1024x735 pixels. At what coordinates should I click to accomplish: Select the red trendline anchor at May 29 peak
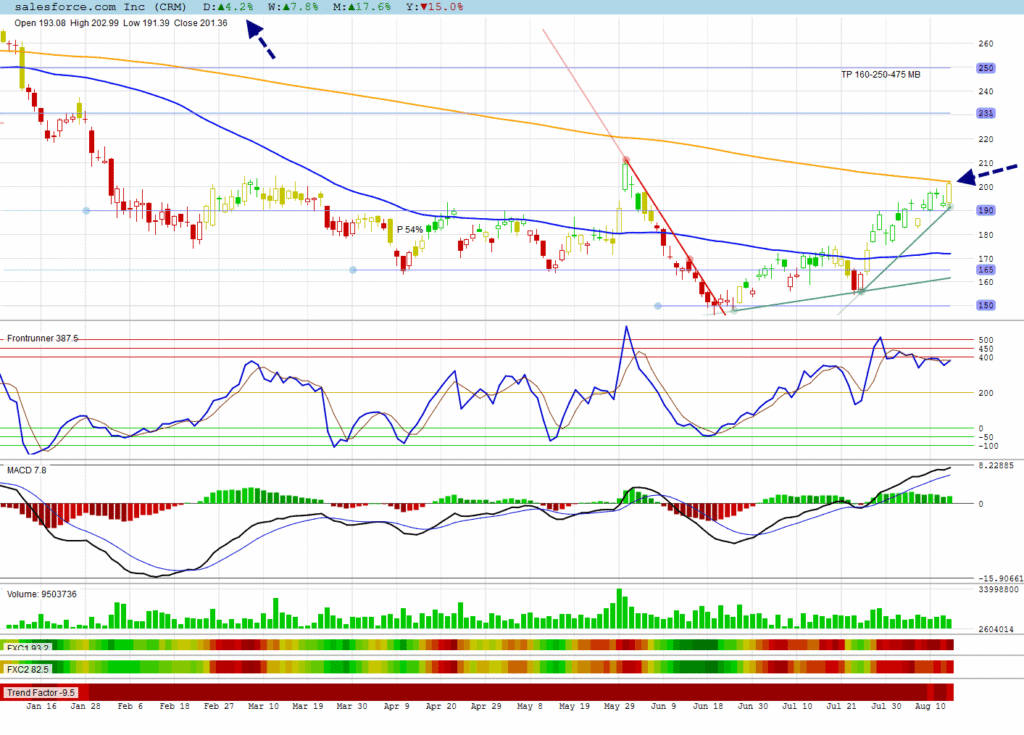[626, 160]
